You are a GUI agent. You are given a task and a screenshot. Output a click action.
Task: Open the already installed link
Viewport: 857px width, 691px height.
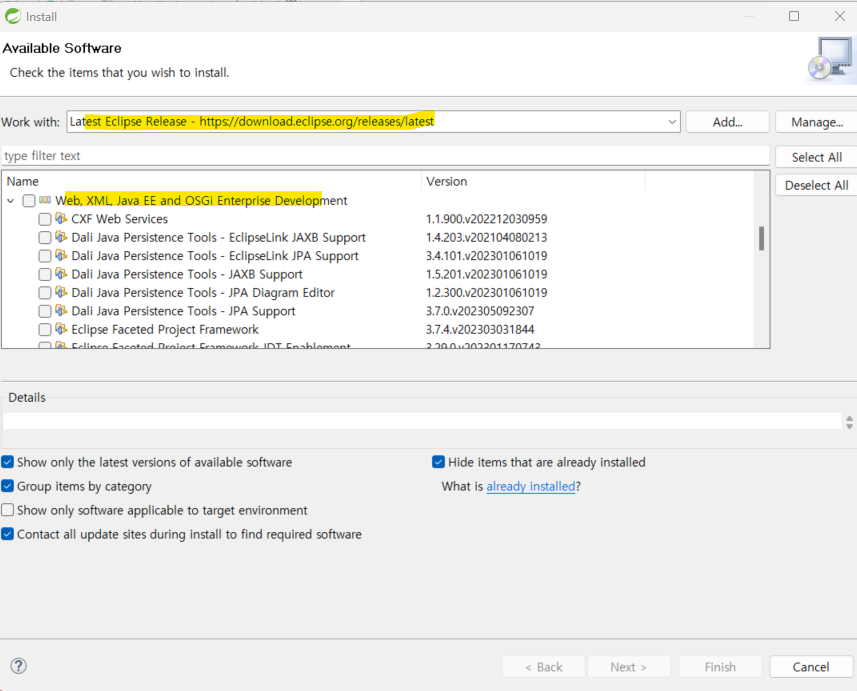[531, 486]
